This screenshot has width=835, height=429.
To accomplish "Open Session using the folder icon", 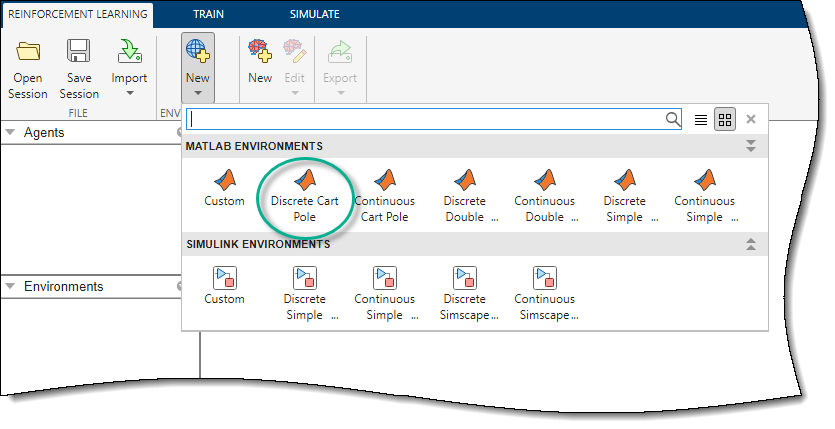I will [x=28, y=52].
